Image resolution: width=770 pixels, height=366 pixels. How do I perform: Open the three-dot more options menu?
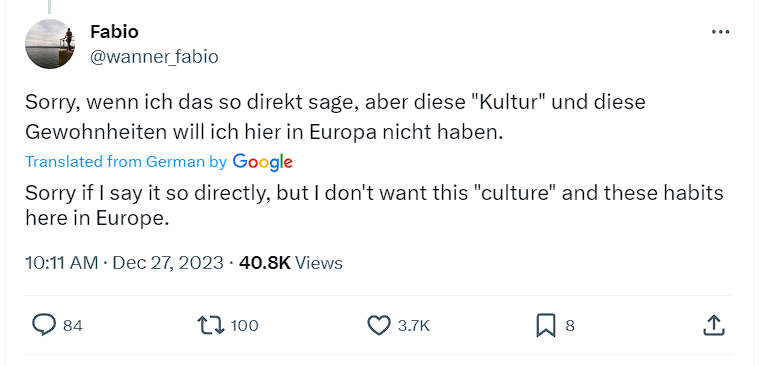click(720, 32)
